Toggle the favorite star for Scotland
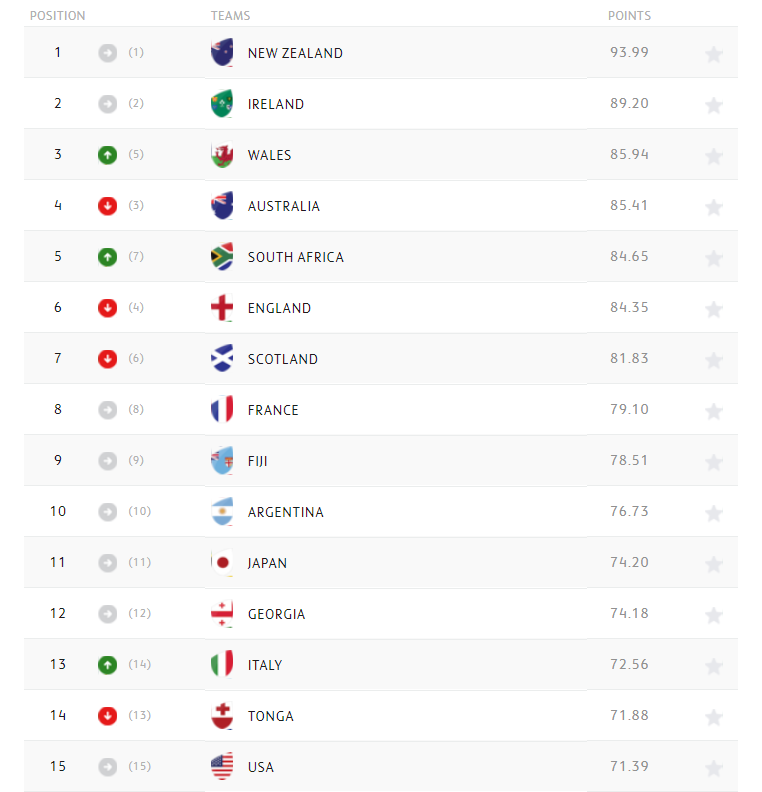 tap(713, 360)
